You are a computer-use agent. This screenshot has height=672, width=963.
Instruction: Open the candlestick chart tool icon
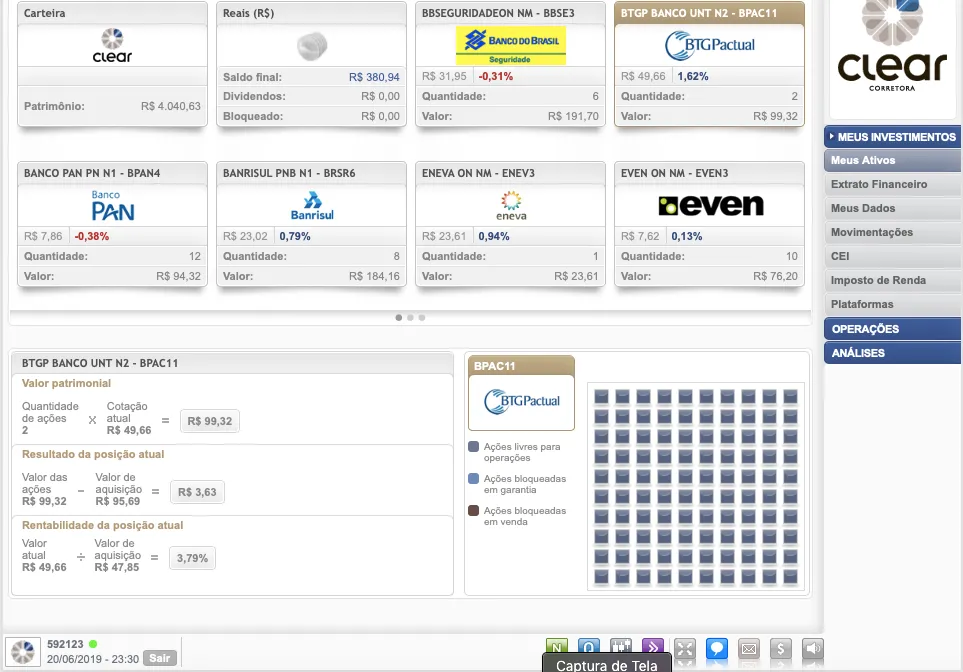pos(620,648)
